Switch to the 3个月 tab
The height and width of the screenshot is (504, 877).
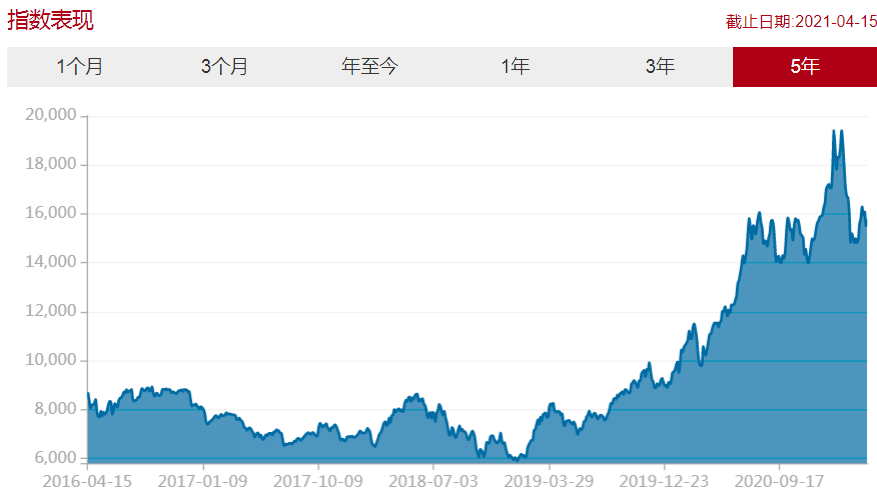point(224,67)
